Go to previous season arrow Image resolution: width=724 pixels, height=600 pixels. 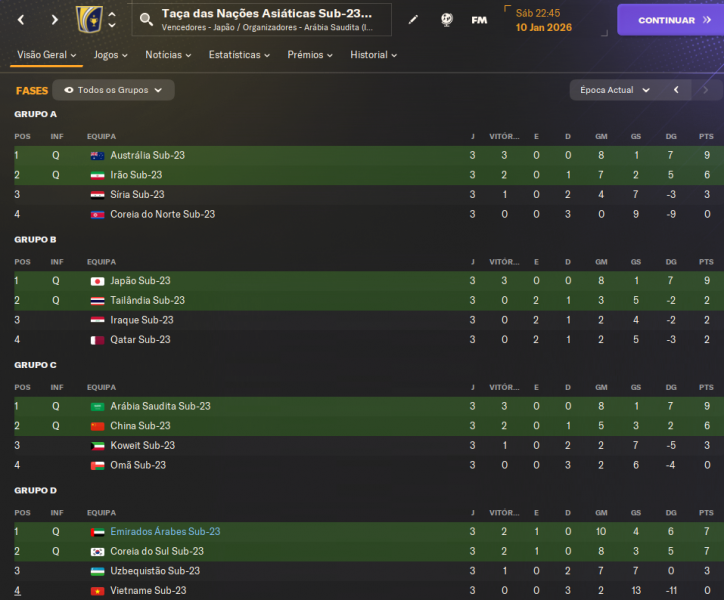pyautogui.click(x=676, y=90)
